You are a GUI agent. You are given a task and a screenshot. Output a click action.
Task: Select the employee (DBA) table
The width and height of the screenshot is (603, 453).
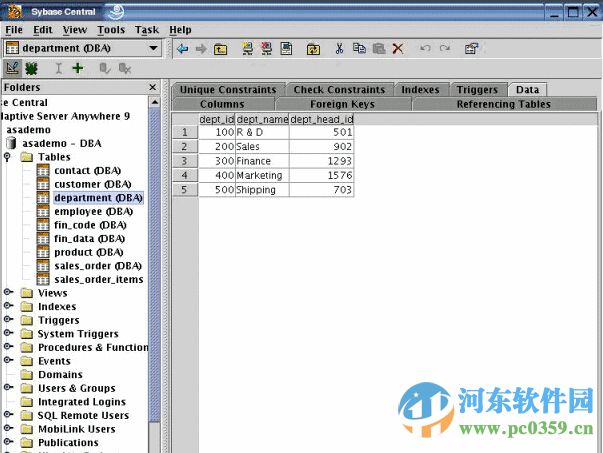tap(93, 212)
